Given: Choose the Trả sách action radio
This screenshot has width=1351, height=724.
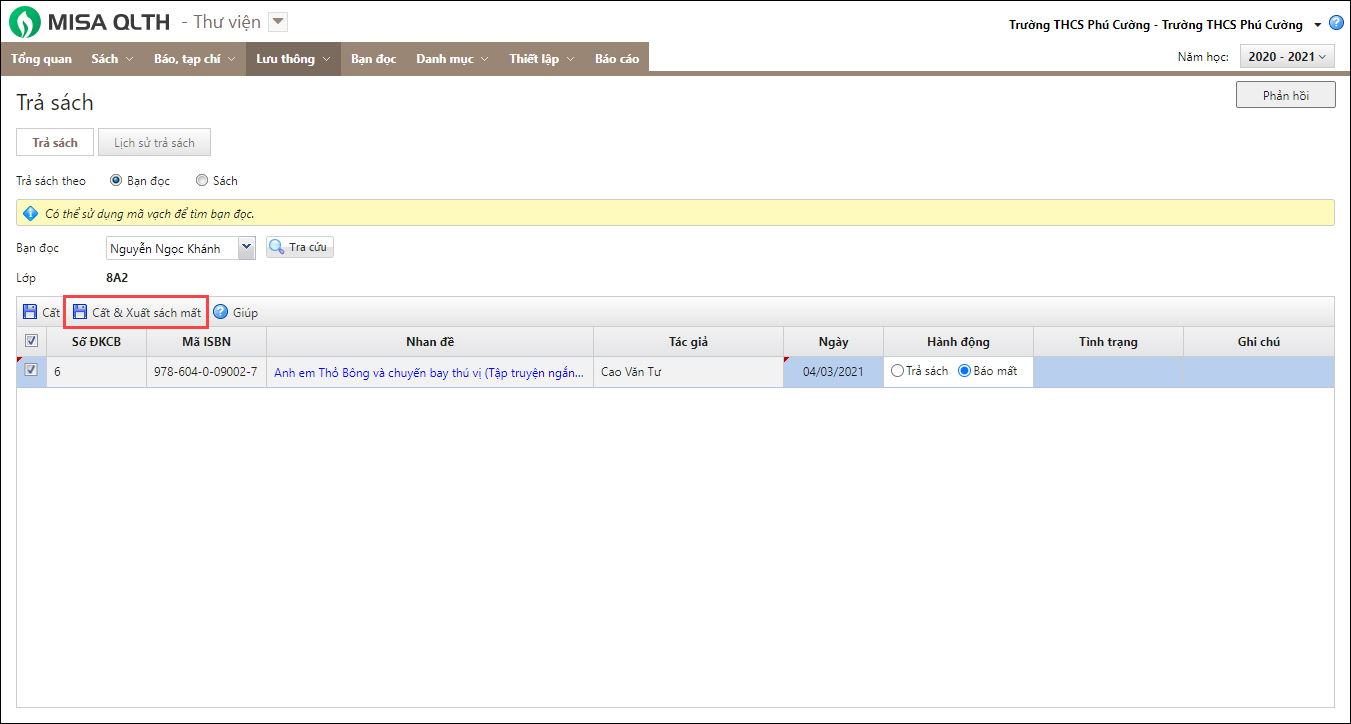Looking at the screenshot, I should 897,371.
